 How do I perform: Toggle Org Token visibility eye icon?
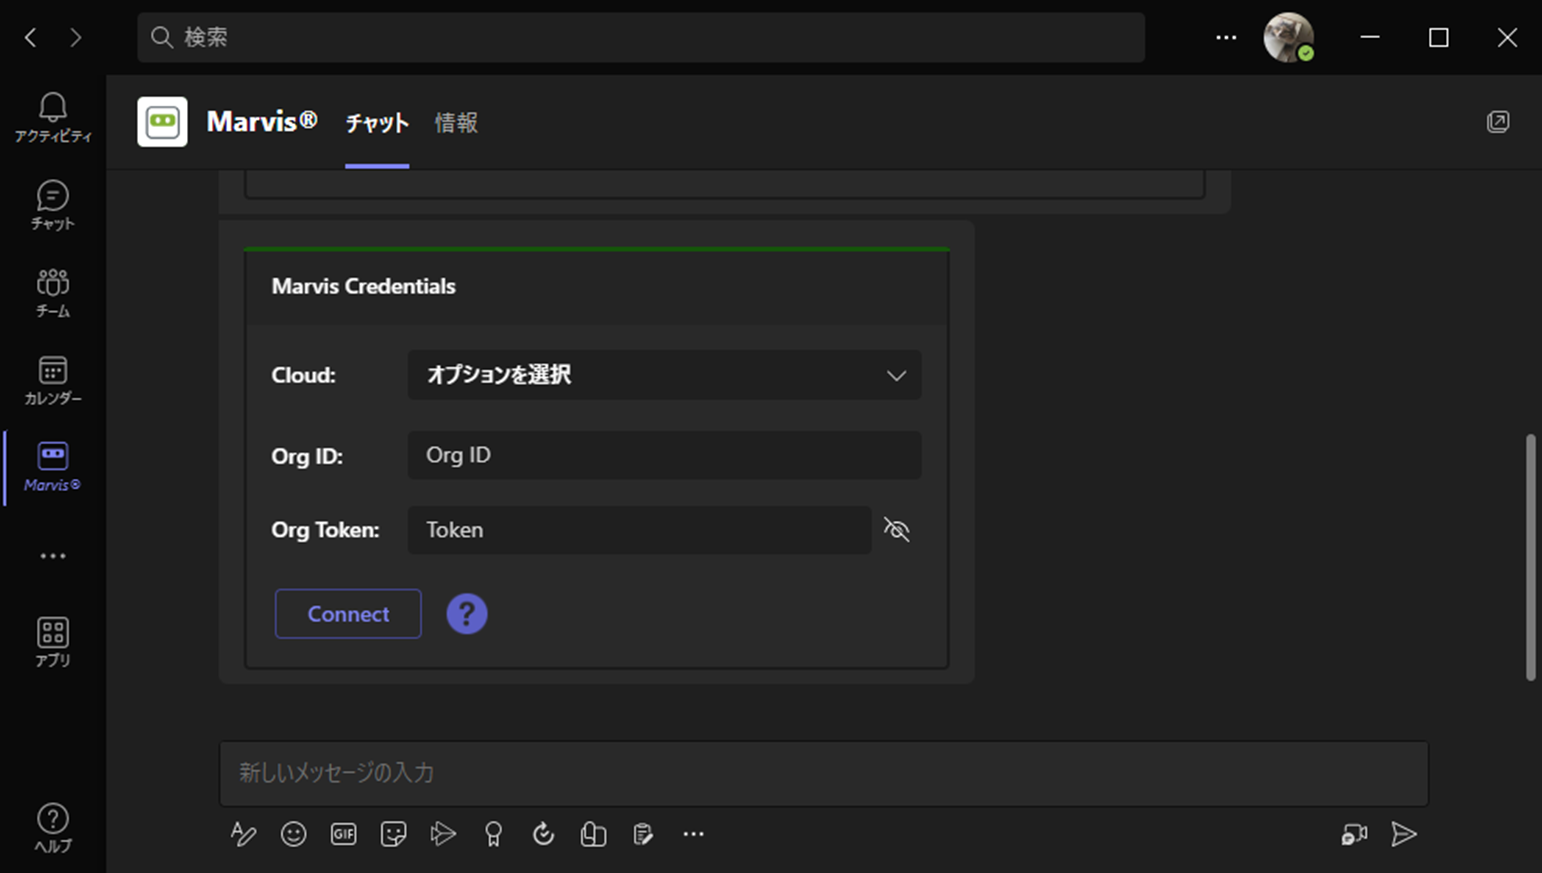[896, 529]
